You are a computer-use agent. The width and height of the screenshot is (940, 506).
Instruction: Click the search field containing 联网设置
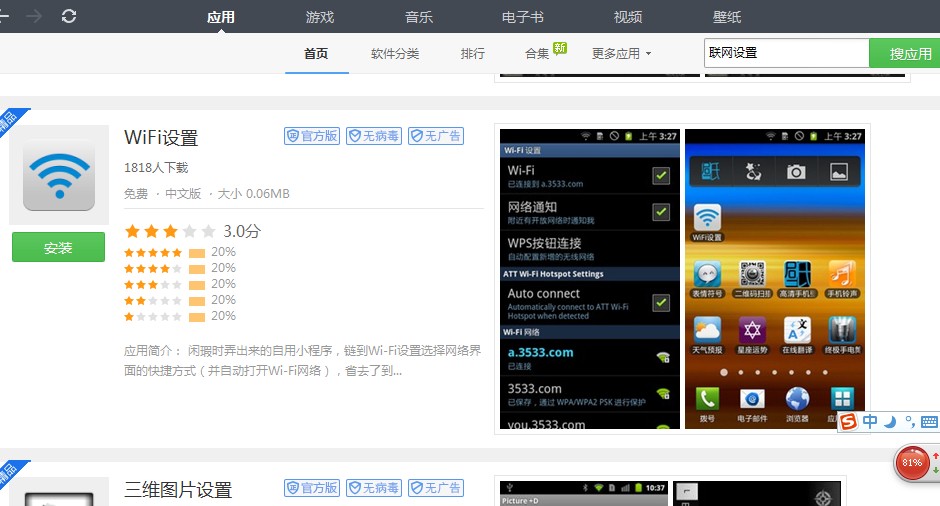[786, 53]
